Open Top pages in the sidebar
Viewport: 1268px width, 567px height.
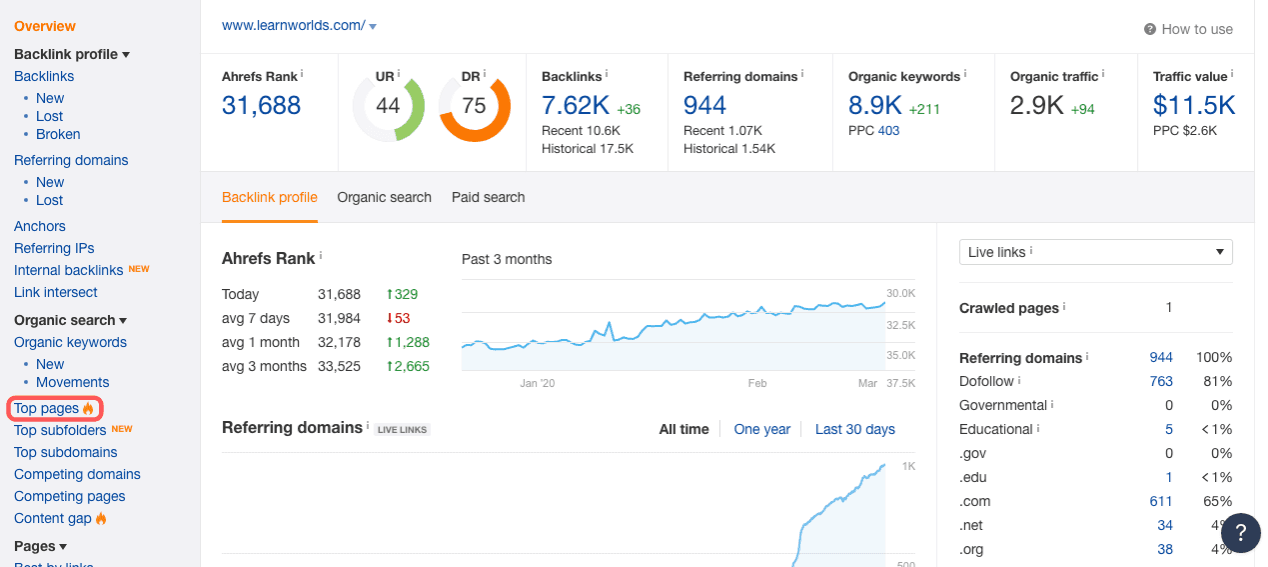click(x=46, y=408)
